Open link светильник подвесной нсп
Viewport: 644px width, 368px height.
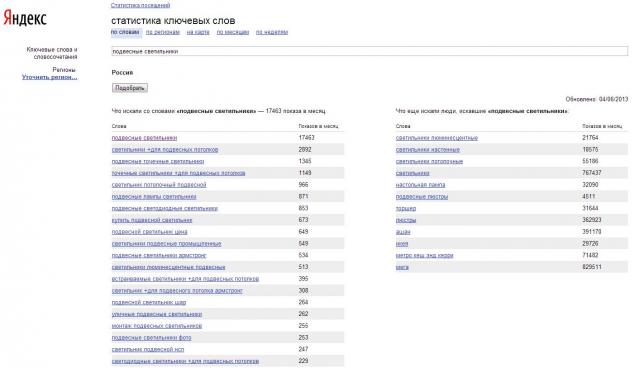pos(148,350)
